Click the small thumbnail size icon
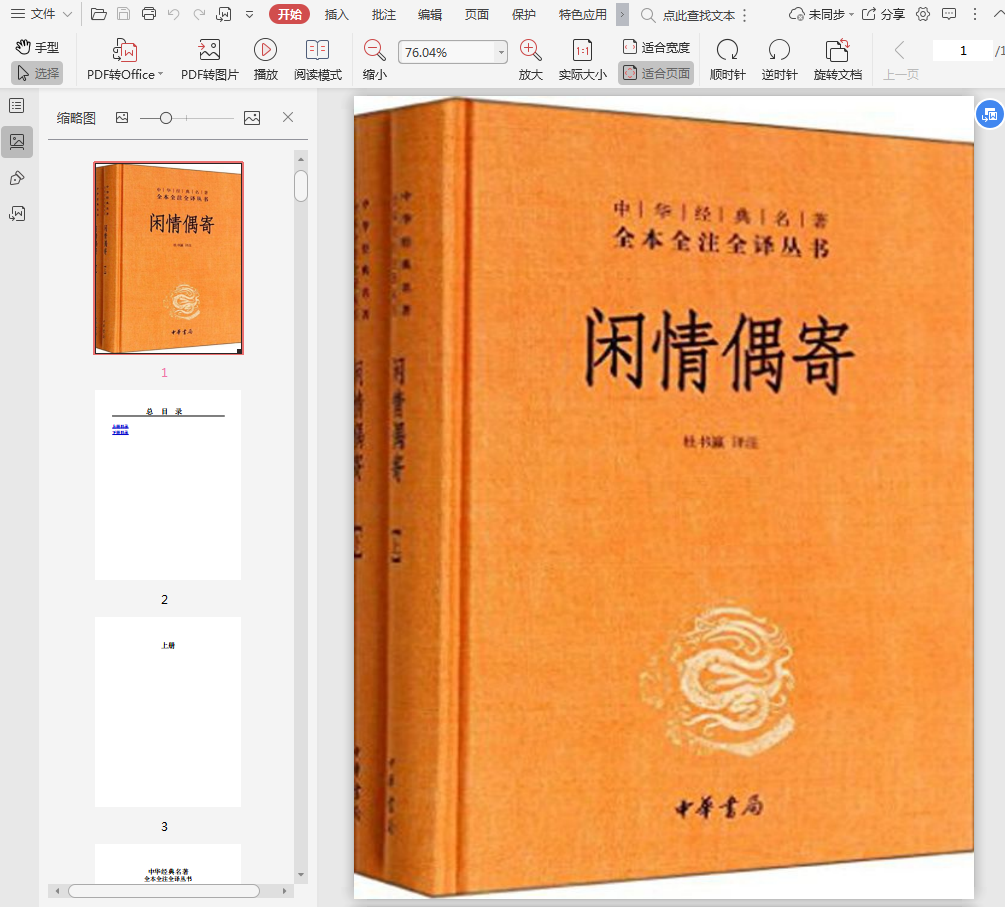Screen dimensions: 1005x907 122,117
